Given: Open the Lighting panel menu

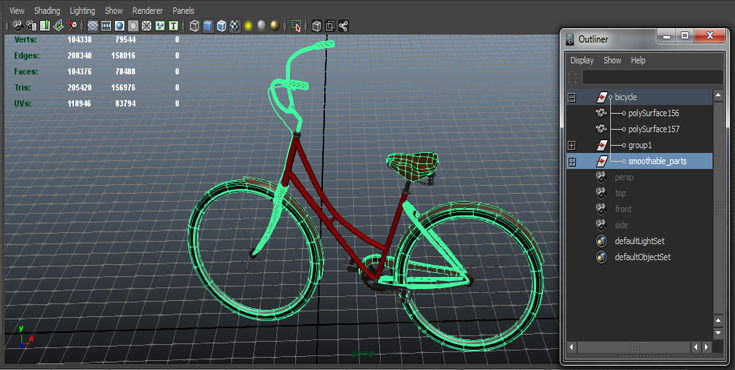Looking at the screenshot, I should point(82,10).
